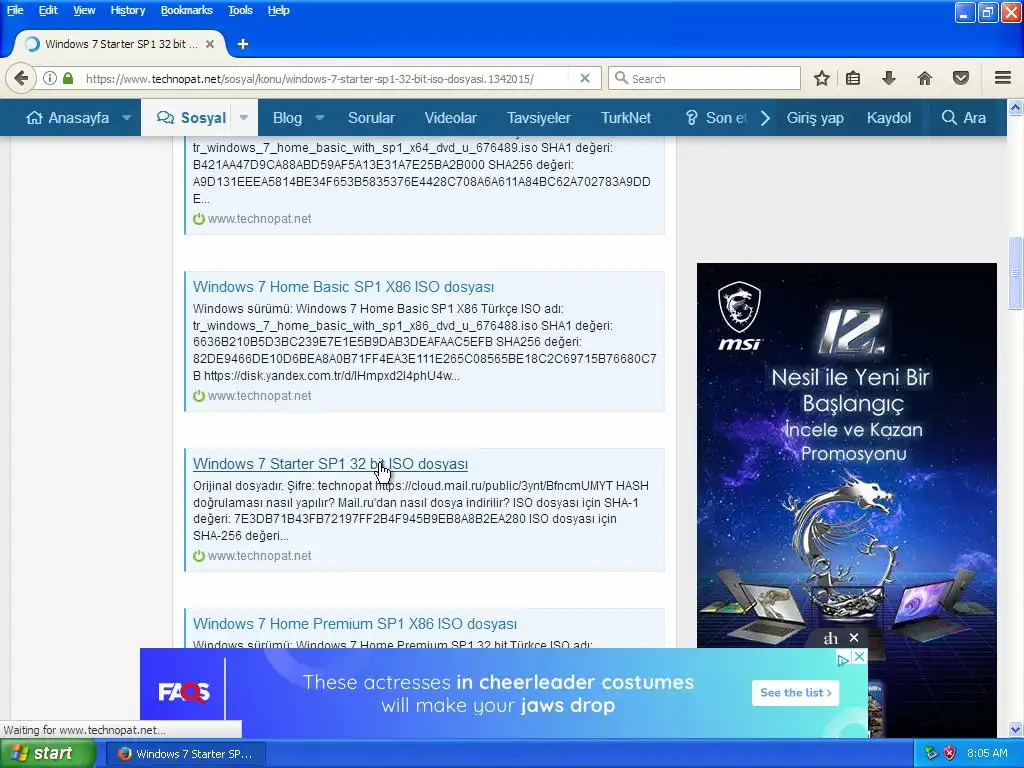Screen dimensions: 1024x768
Task: Open Windows 7 Starter SP1 32 bit link
Action: tap(330, 464)
